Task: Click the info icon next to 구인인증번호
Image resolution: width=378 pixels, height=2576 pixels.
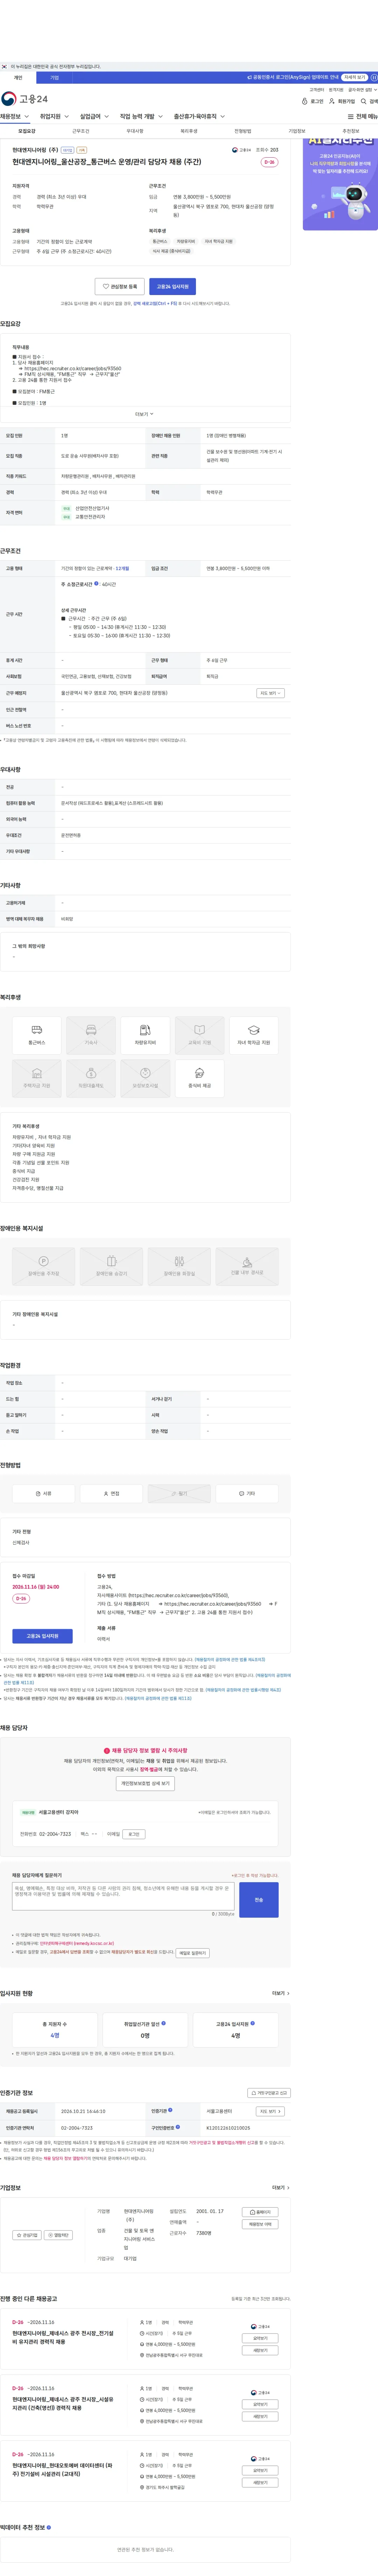Action: (178, 2127)
